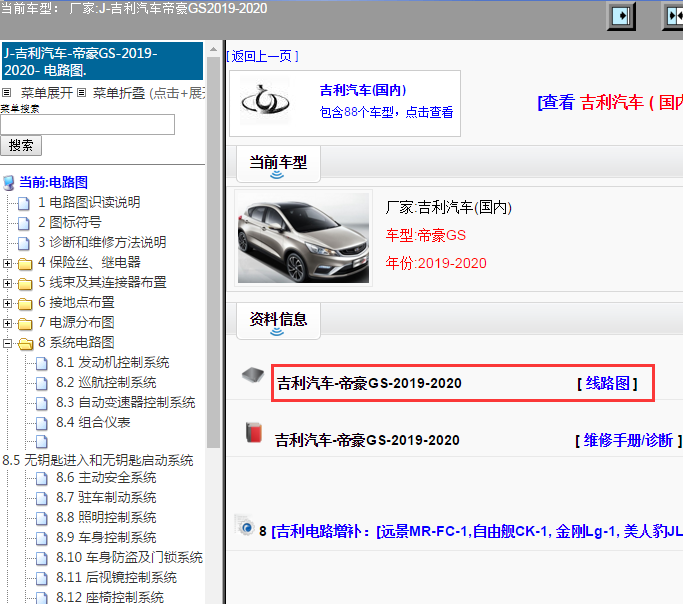Click the gray wiring diagram book icon
Image resolution: width=683 pixels, height=604 pixels.
(x=253, y=375)
